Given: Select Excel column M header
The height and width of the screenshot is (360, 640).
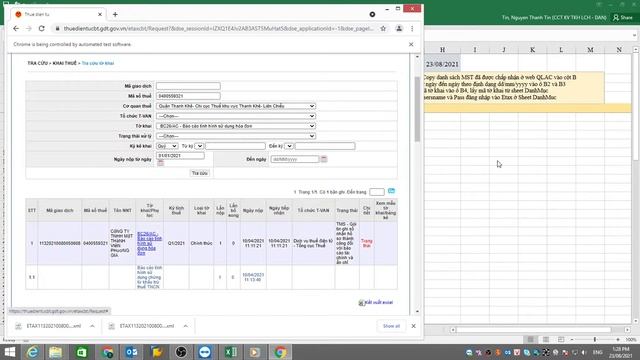Looking at the screenshot, I should [x=590, y=49].
